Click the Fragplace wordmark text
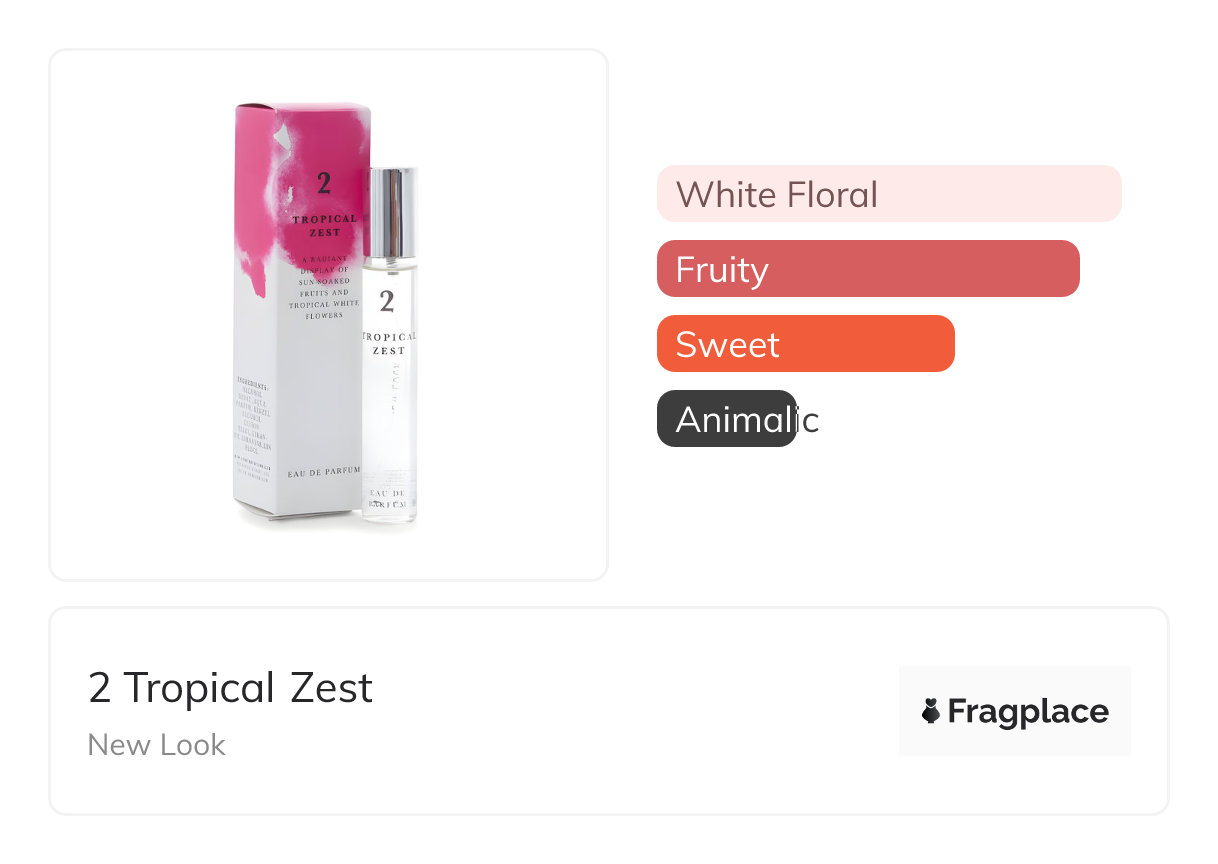The height and width of the screenshot is (864, 1218). pos(1028,712)
